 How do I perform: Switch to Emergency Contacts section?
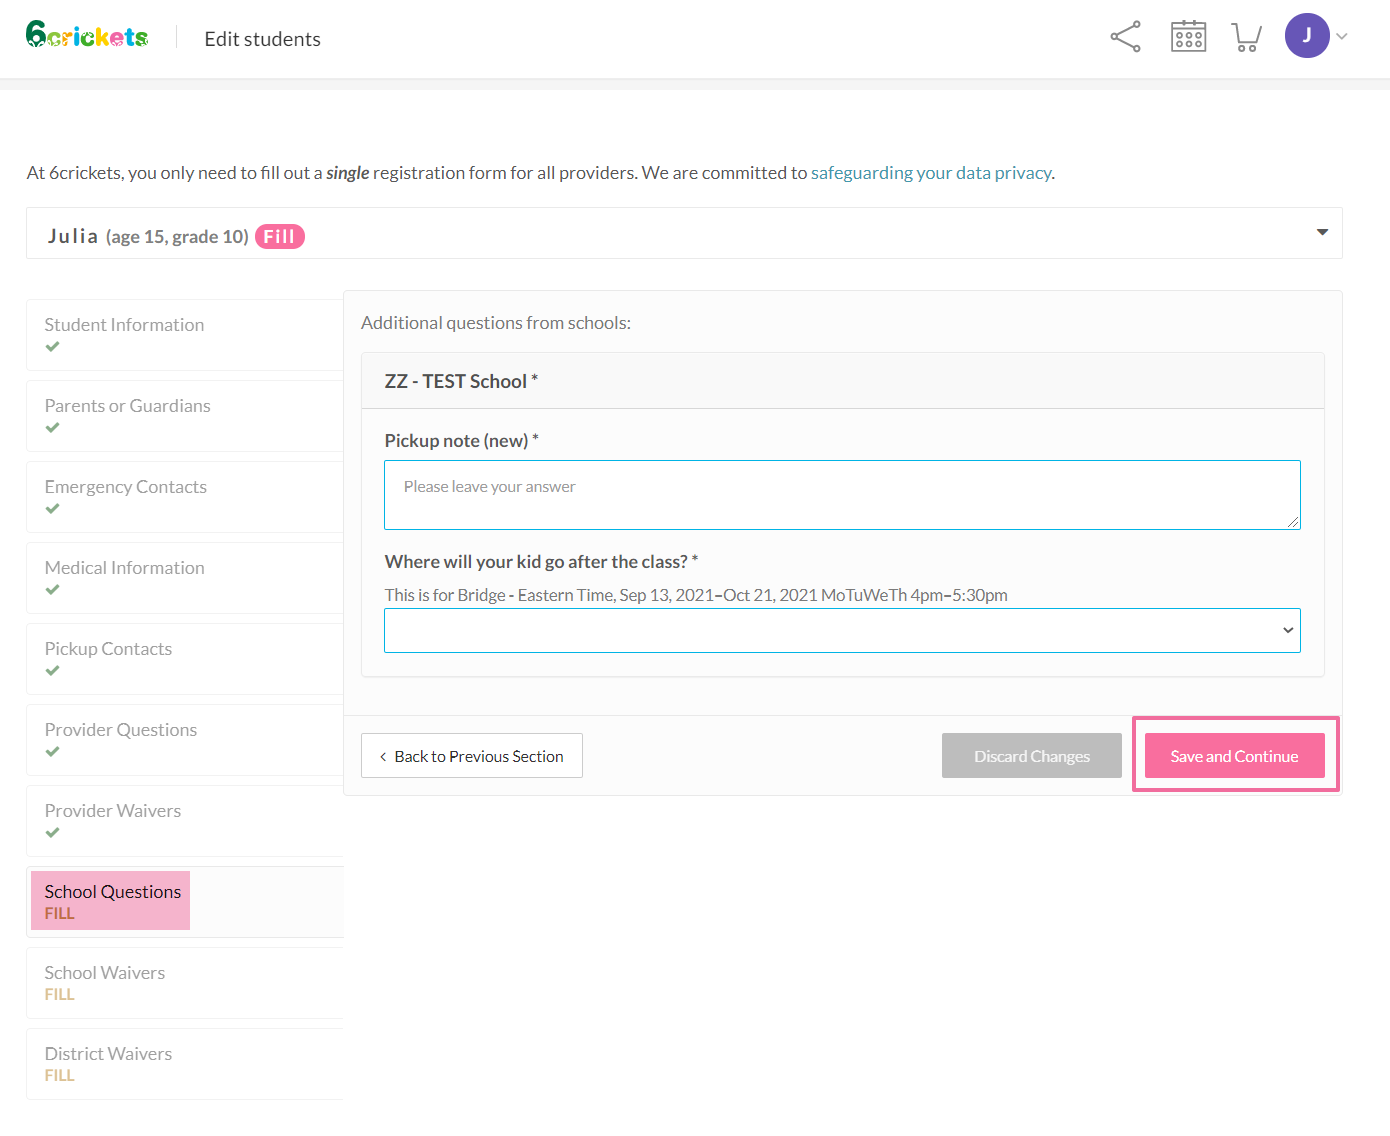click(x=125, y=487)
